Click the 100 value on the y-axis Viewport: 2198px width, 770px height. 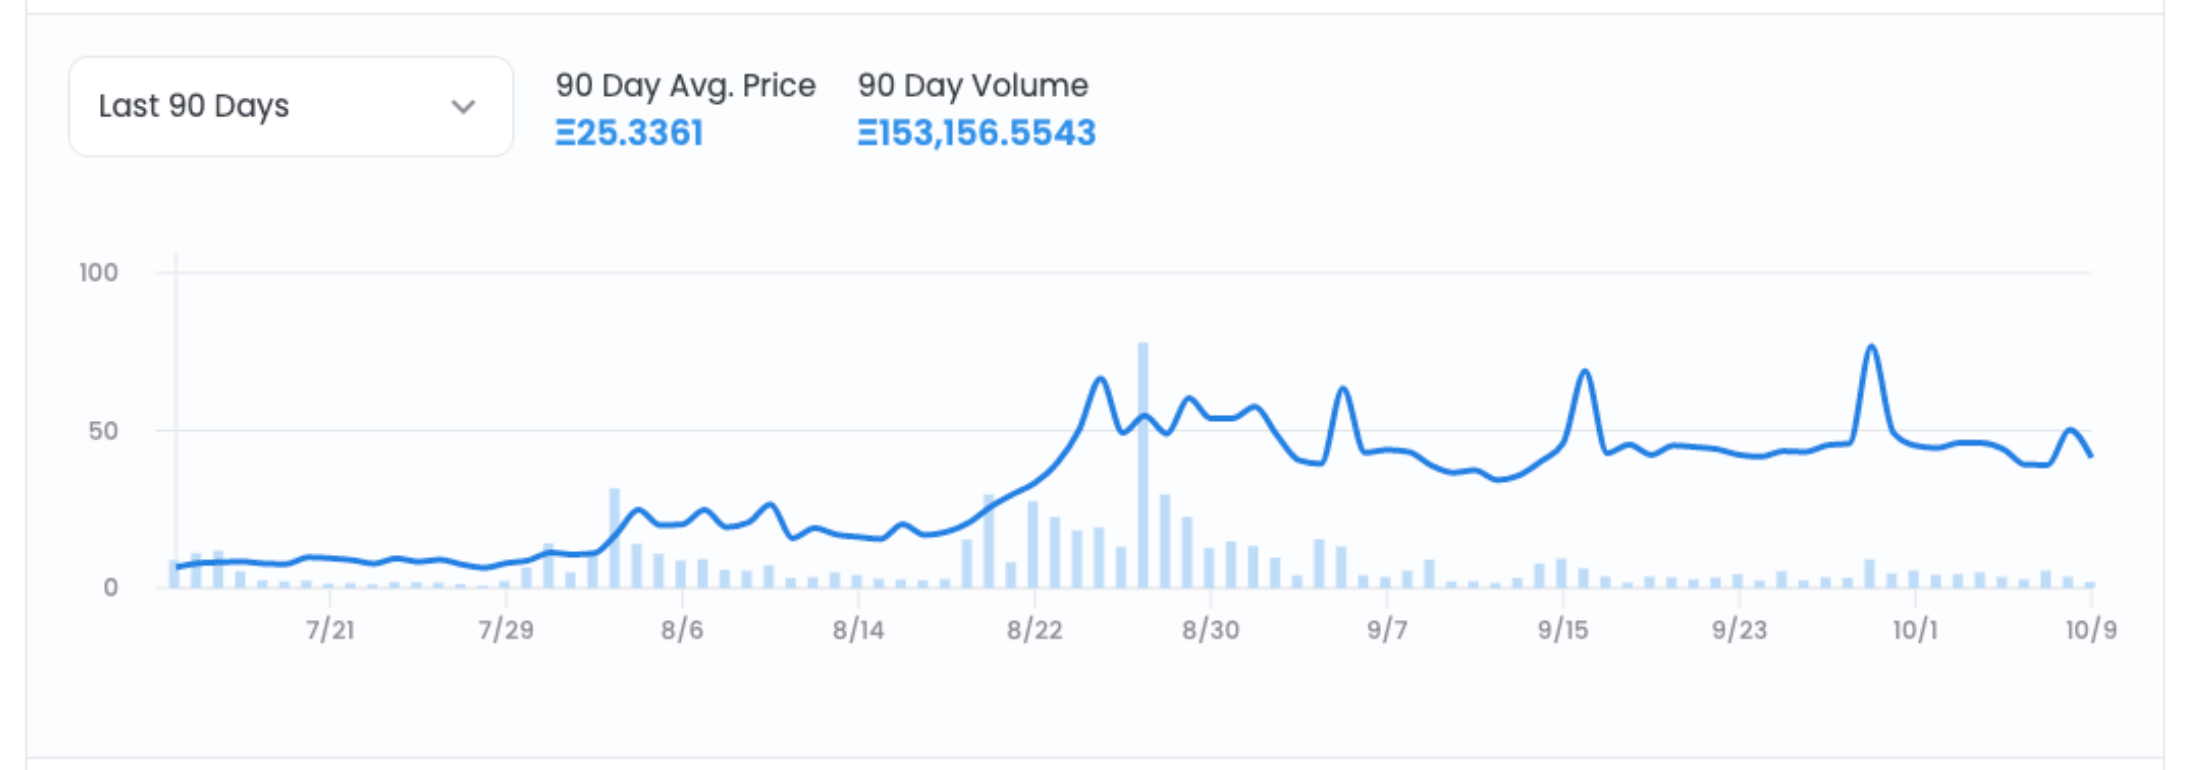click(x=98, y=273)
